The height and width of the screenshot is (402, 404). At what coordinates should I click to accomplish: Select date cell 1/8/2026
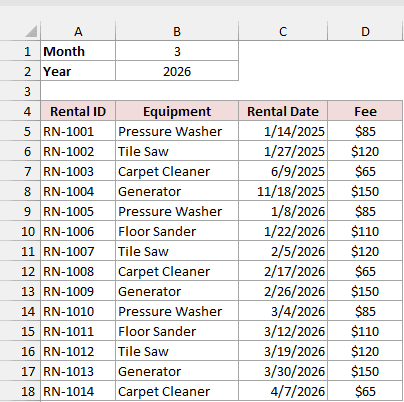[x=283, y=211]
